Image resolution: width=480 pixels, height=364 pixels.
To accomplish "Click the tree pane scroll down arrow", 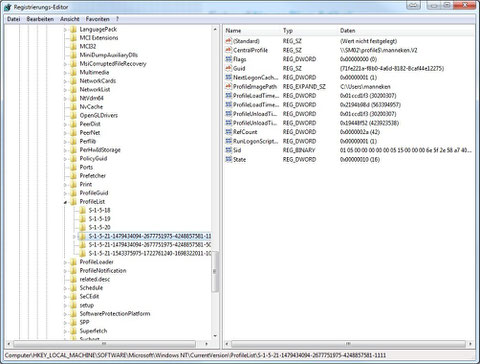I will click(215, 336).
